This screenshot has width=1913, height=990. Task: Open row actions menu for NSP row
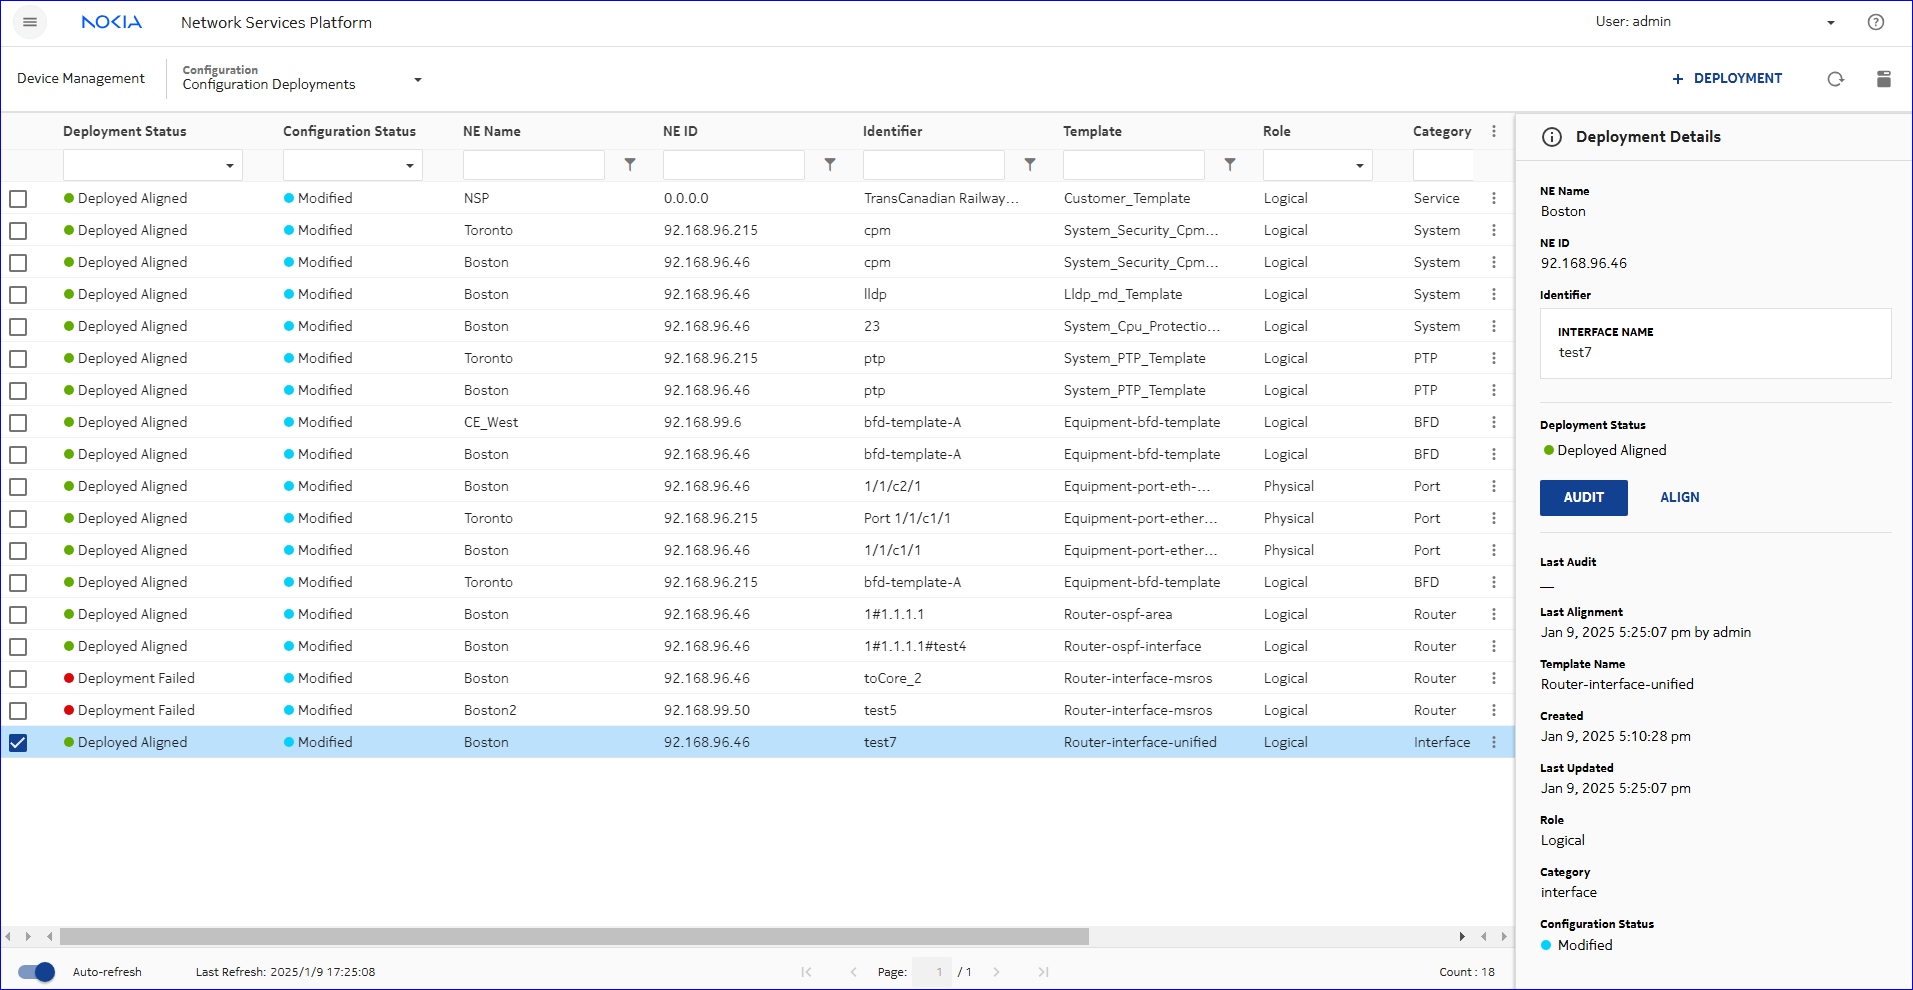(1494, 199)
